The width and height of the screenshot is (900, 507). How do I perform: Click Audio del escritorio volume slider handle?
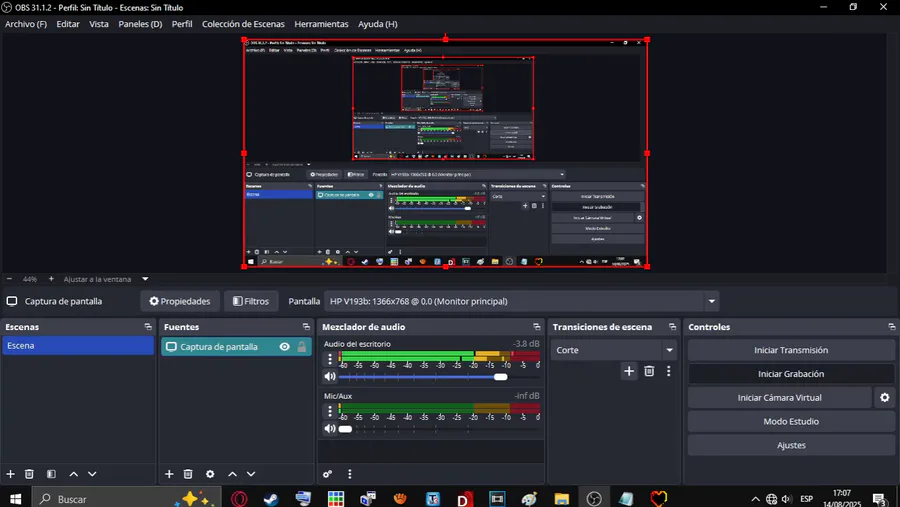[501, 377]
